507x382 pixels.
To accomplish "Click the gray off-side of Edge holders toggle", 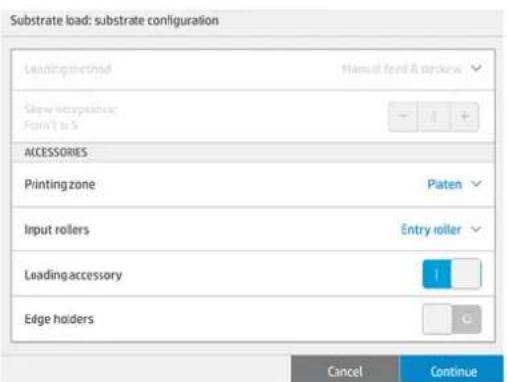I will [x=466, y=319].
